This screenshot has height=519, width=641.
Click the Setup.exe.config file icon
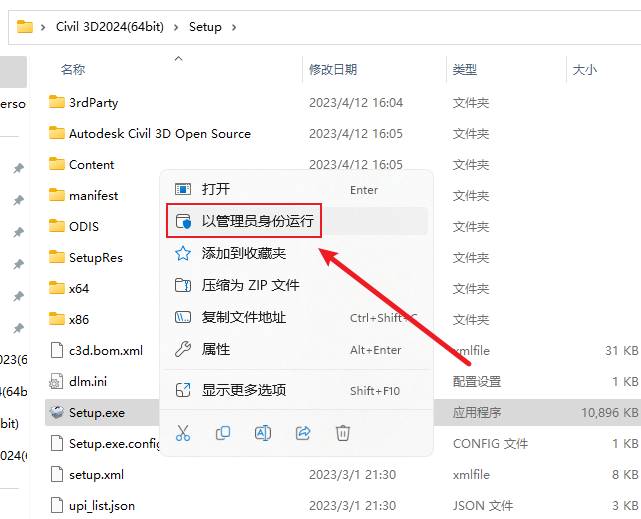57,443
